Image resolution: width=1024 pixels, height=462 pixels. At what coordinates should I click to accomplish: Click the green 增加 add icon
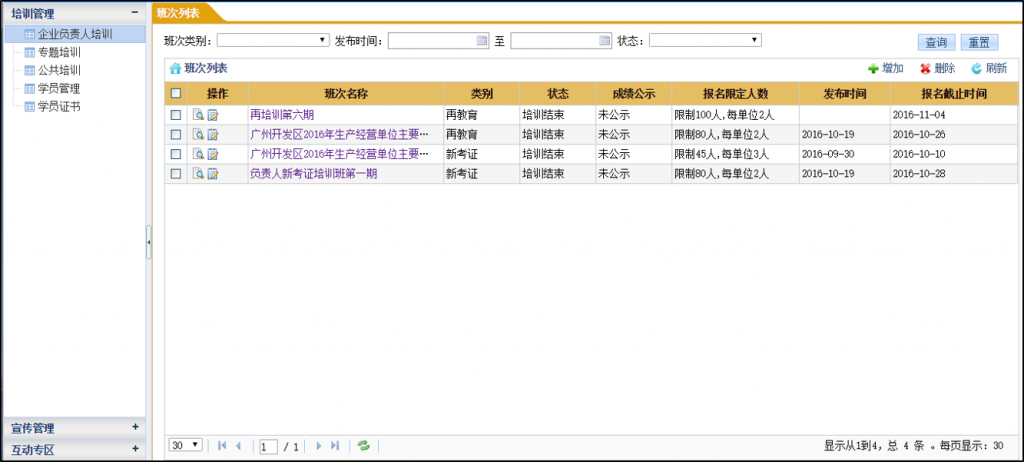pos(873,69)
